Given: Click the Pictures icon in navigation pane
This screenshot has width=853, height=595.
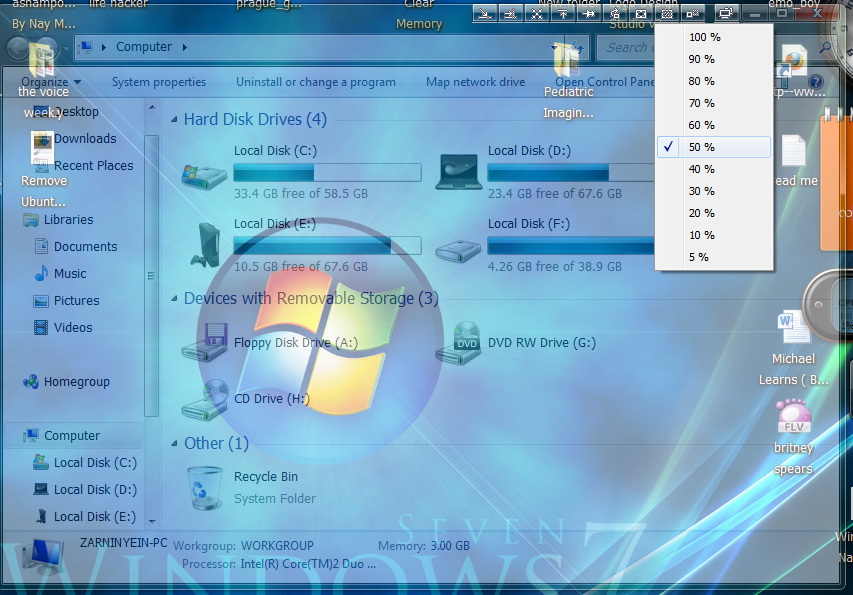Looking at the screenshot, I should click(x=41, y=301).
